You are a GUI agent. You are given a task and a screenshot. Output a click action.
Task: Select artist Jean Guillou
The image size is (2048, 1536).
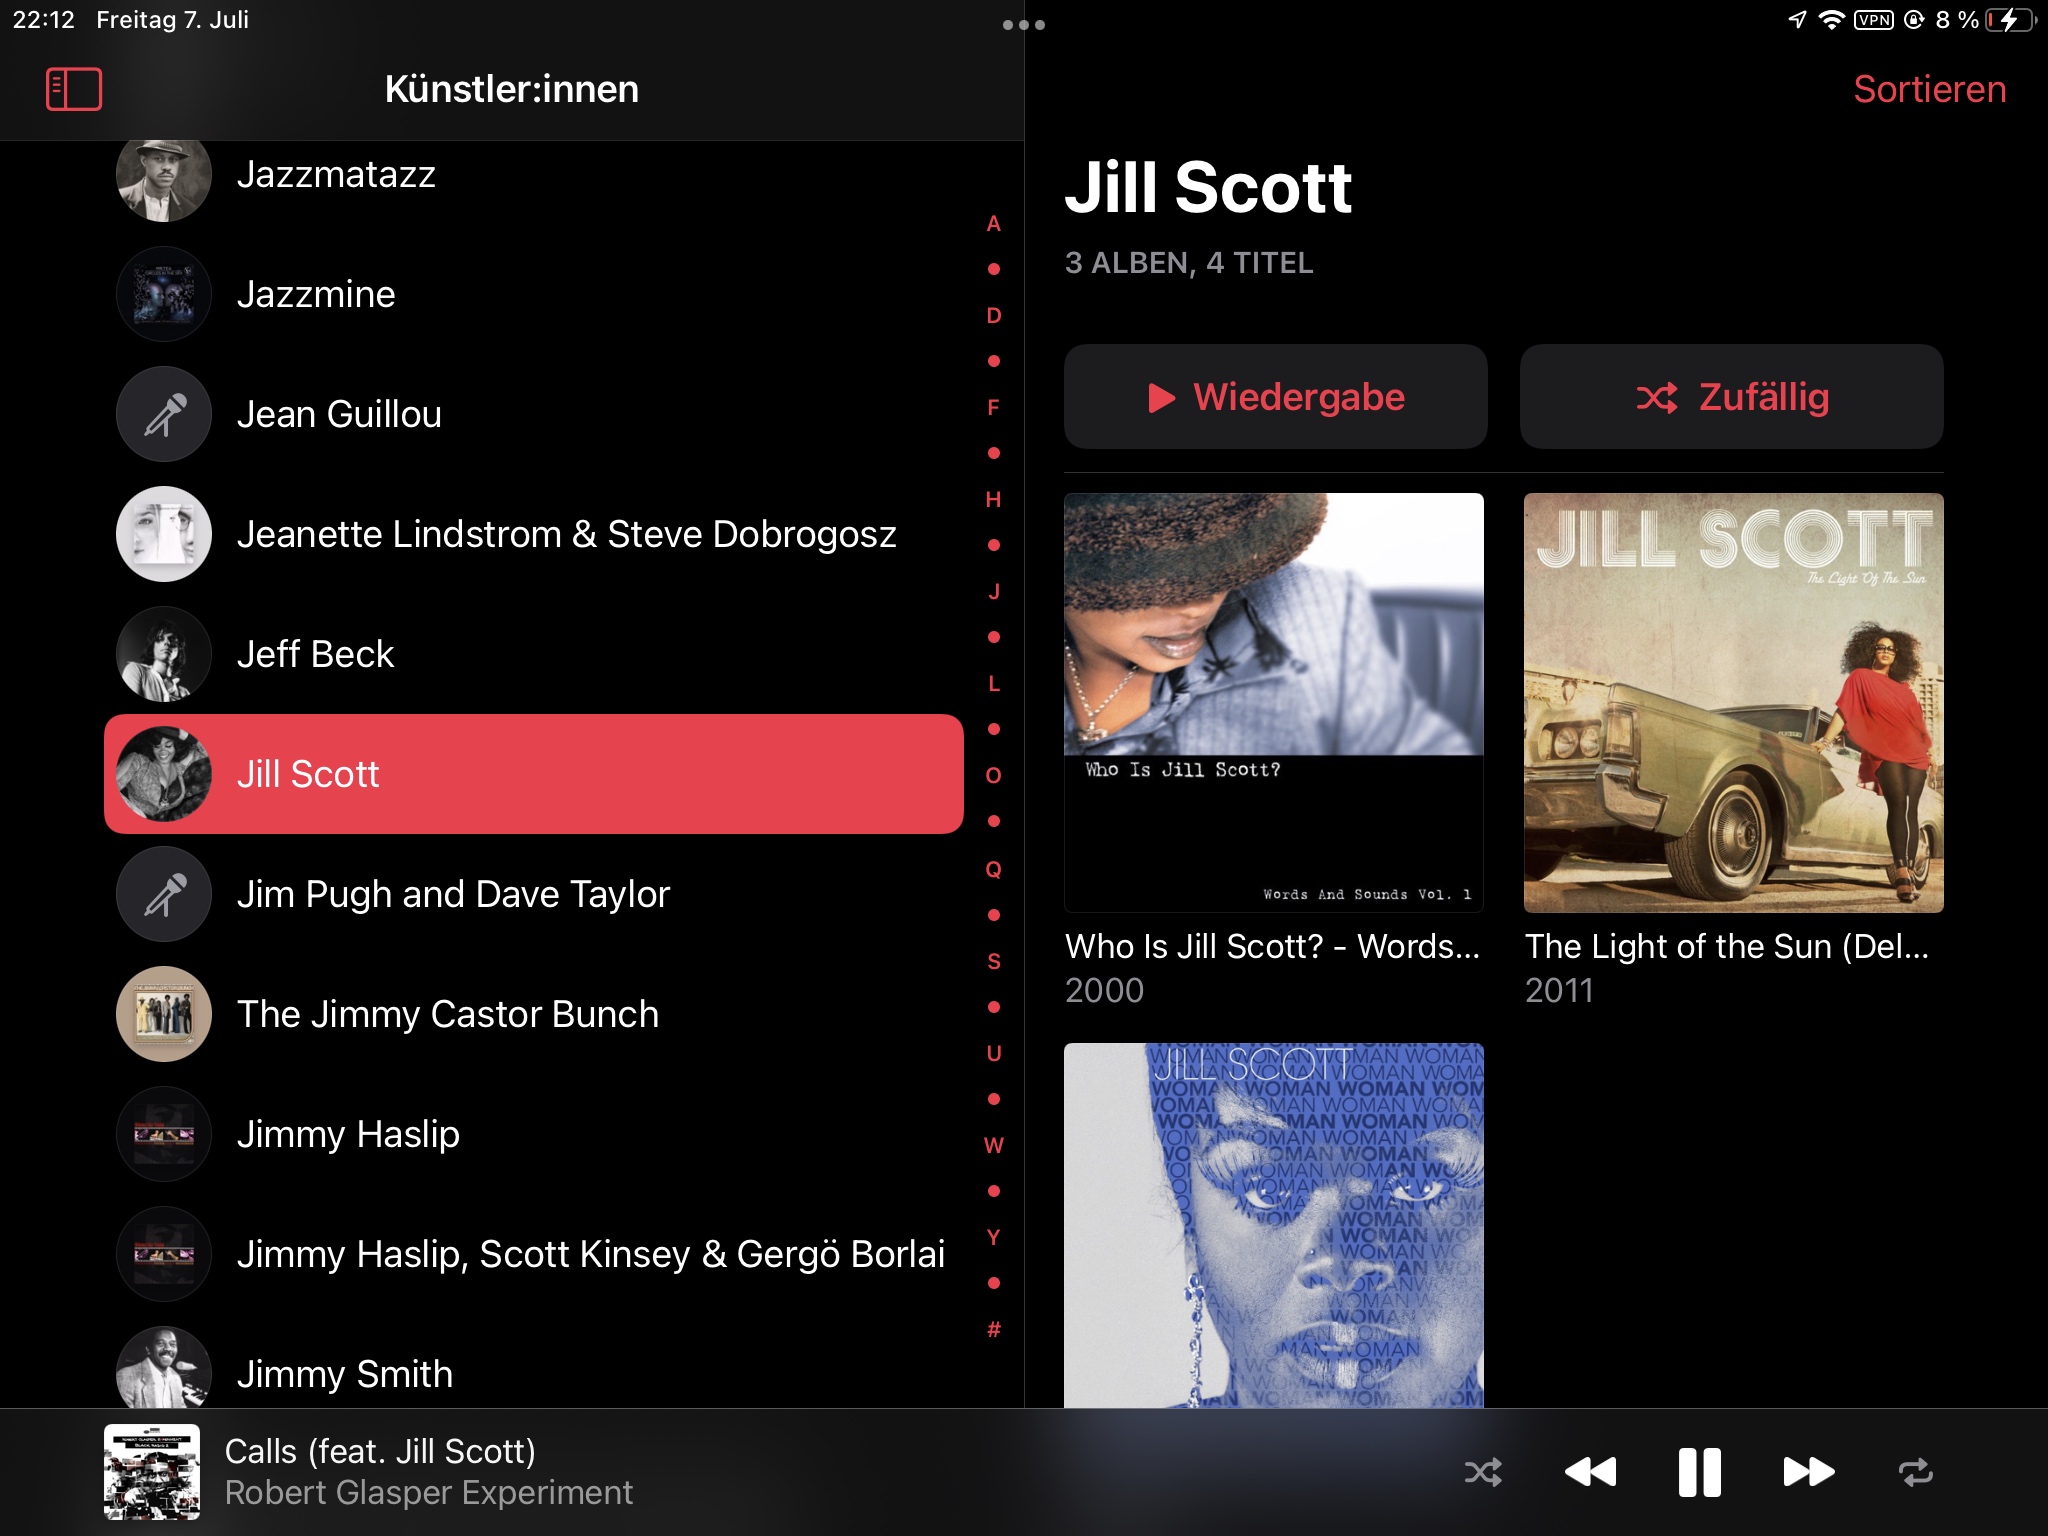pyautogui.click(x=534, y=414)
